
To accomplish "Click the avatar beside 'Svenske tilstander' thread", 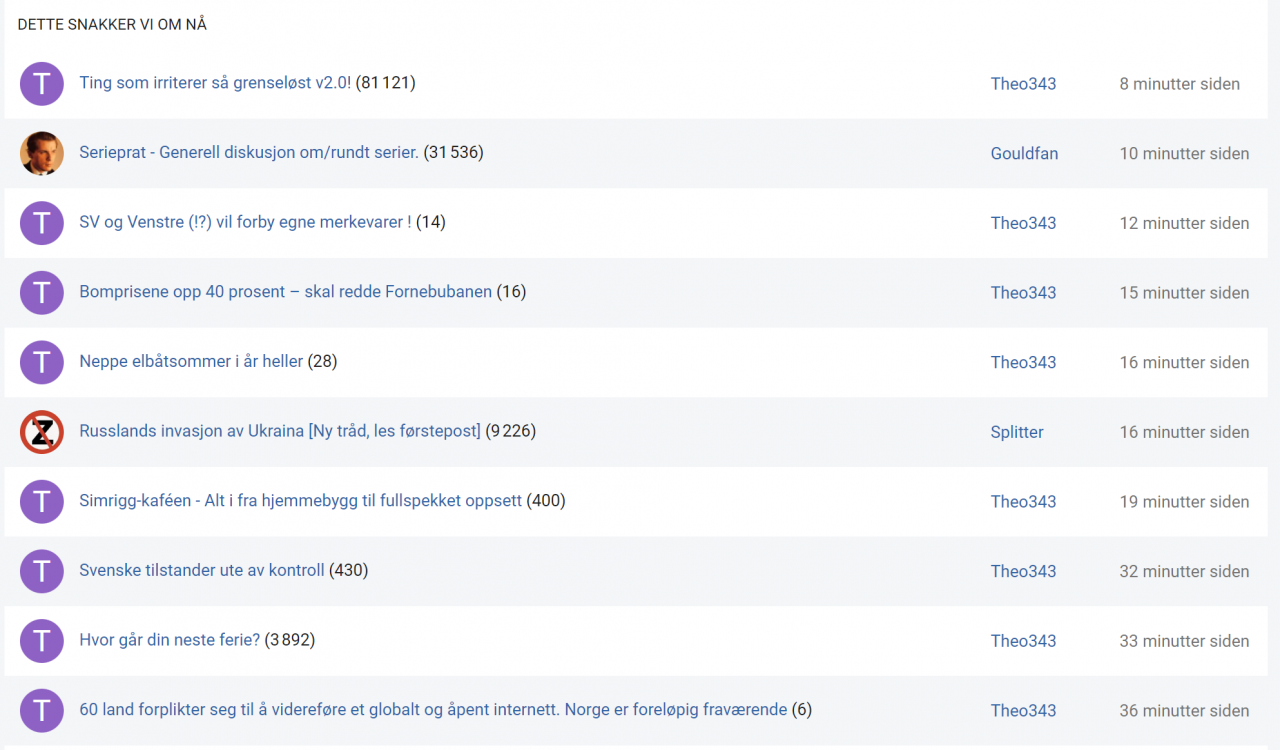I will click(42, 571).
